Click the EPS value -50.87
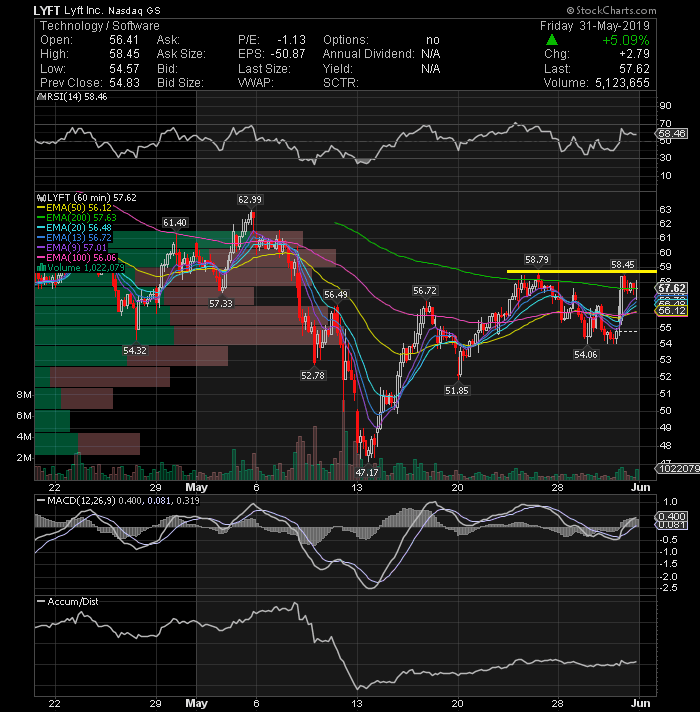Screen dimensions: 700x712 [288, 54]
